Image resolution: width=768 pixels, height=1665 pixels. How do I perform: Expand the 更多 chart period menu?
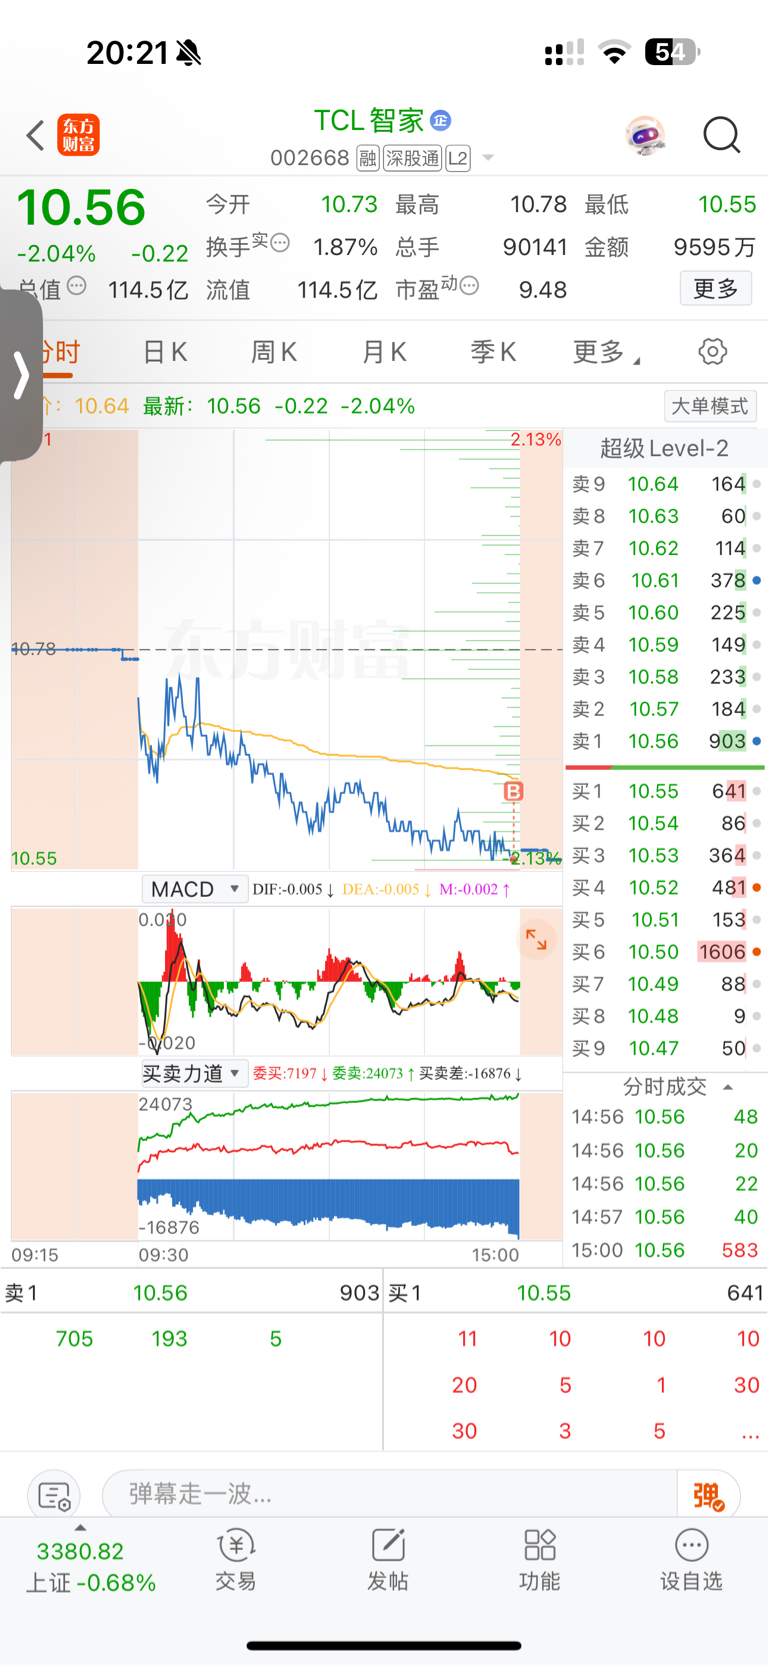point(606,352)
